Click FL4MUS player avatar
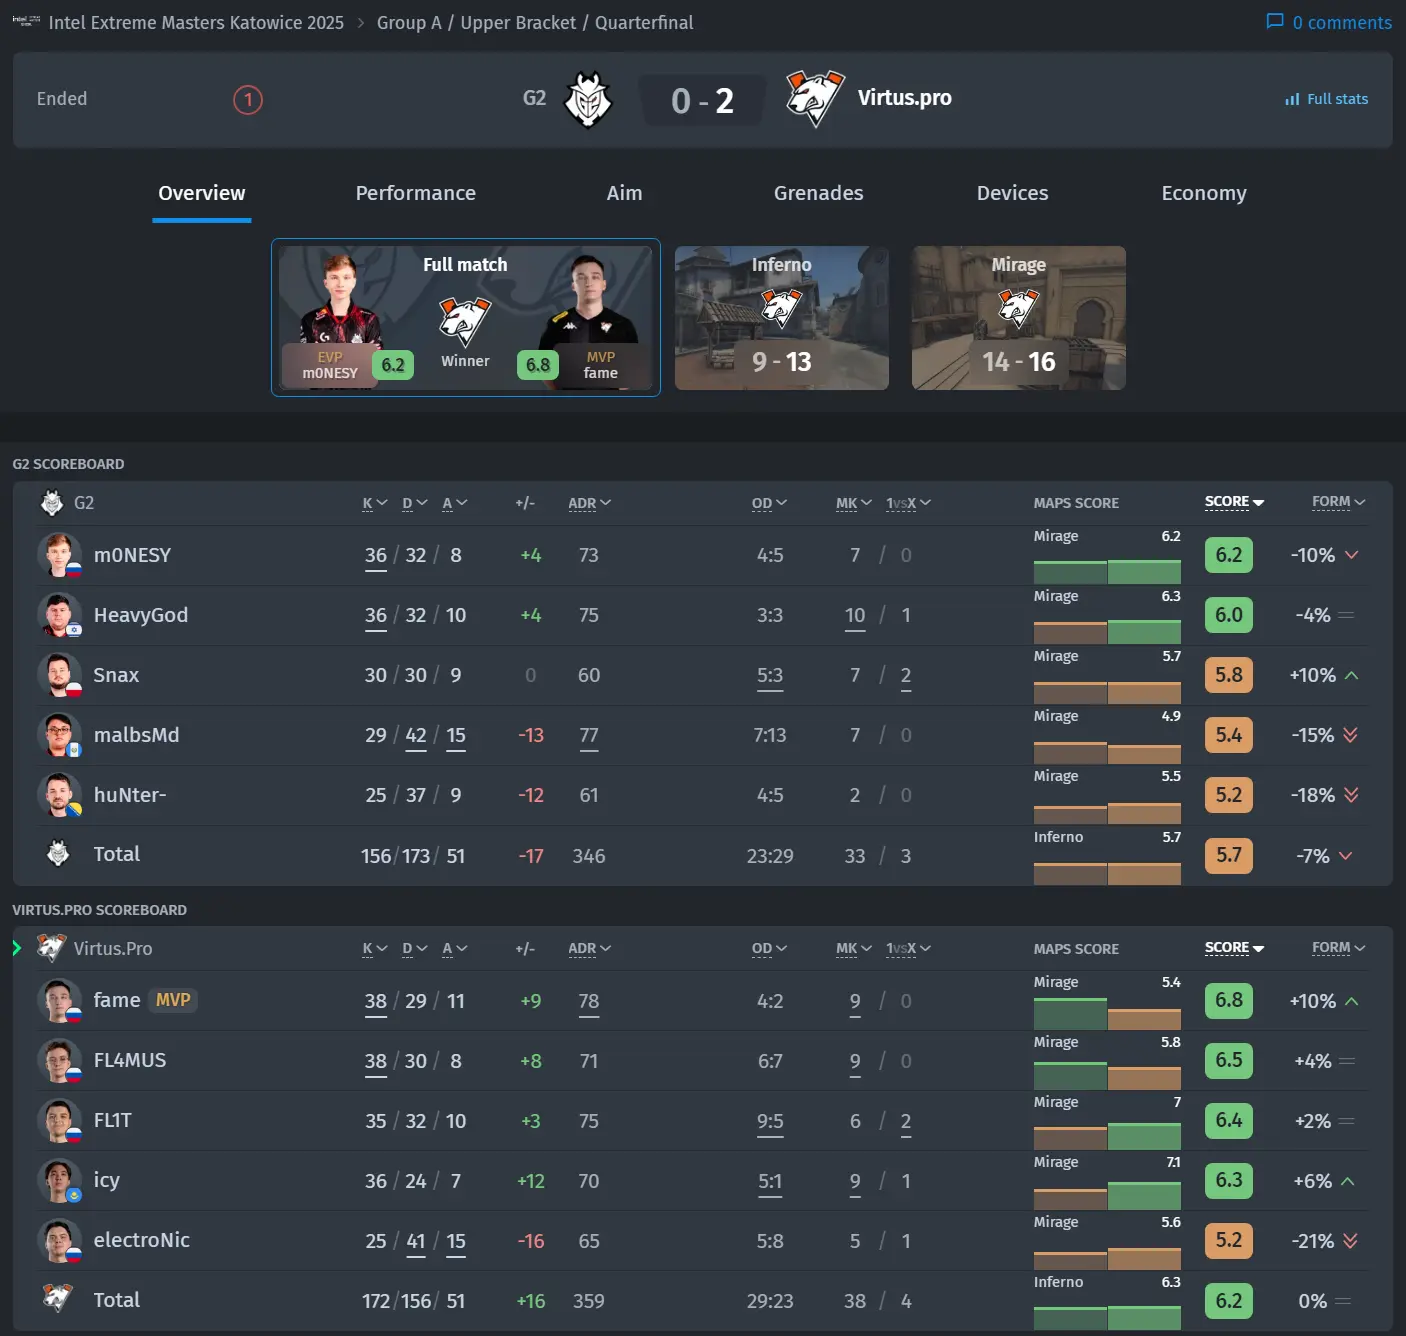This screenshot has height=1336, width=1406. [59, 1060]
